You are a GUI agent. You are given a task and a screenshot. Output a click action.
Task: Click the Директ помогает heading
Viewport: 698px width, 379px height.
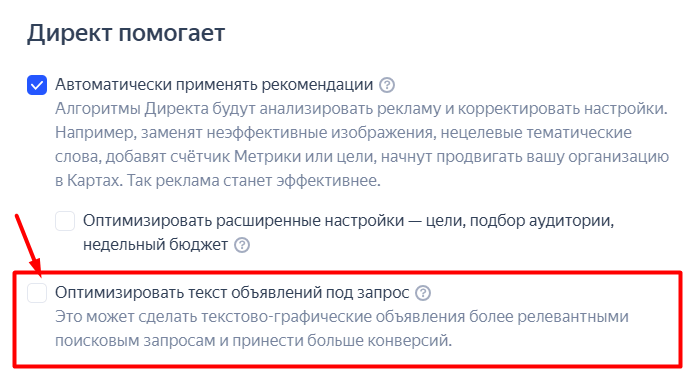click(x=126, y=33)
